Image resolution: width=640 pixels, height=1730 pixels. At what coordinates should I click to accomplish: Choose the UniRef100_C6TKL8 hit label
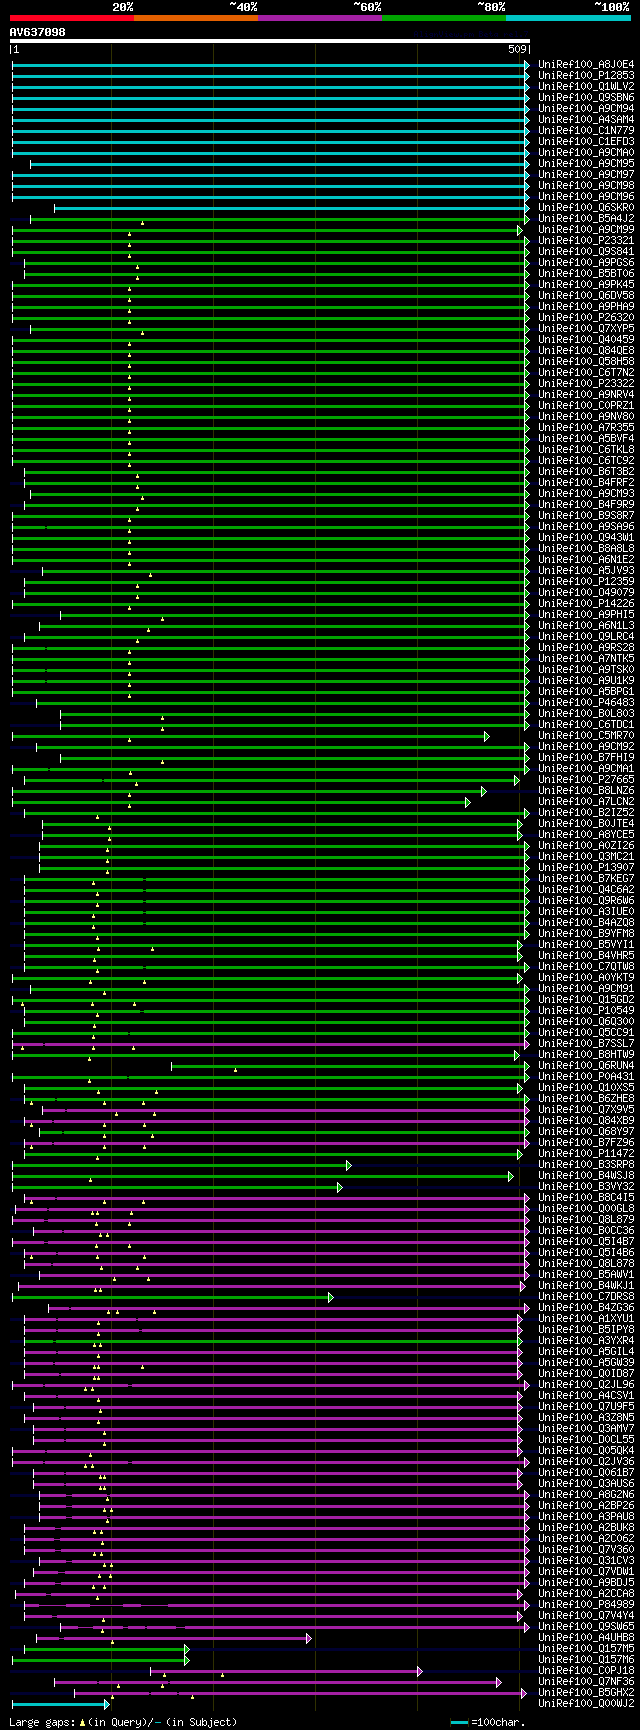[586, 450]
